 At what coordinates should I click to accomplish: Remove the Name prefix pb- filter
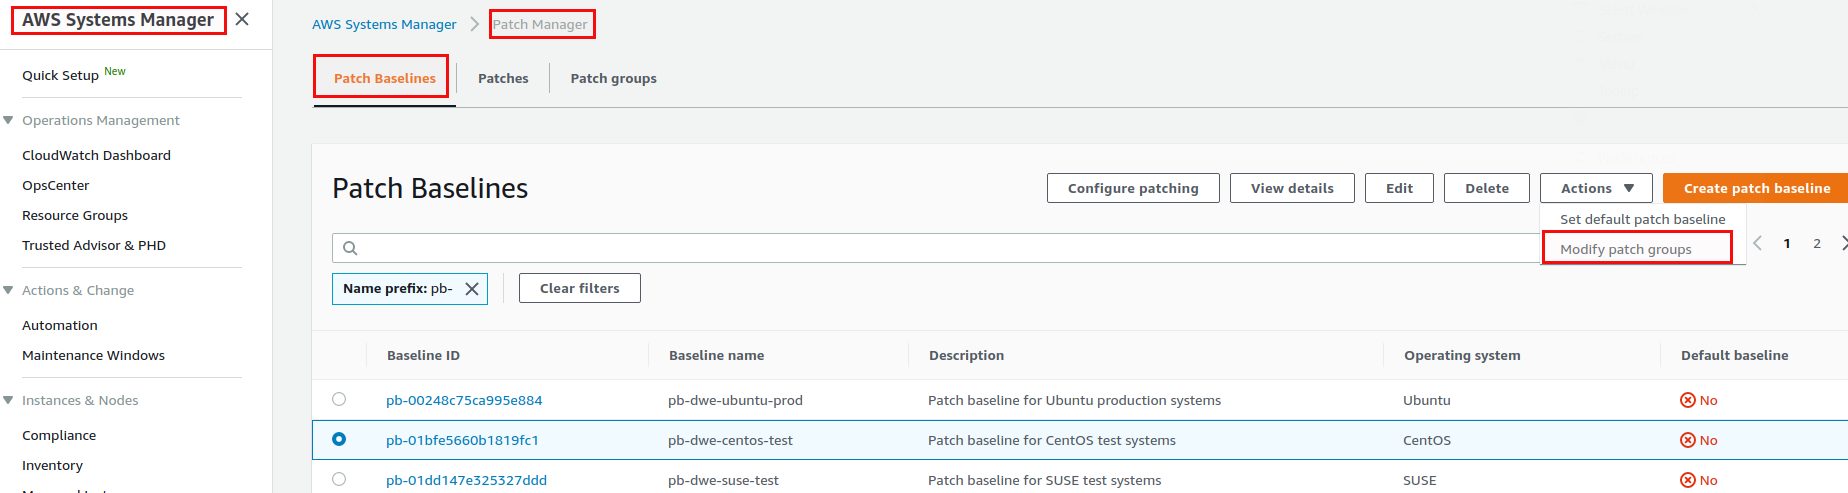click(x=472, y=289)
